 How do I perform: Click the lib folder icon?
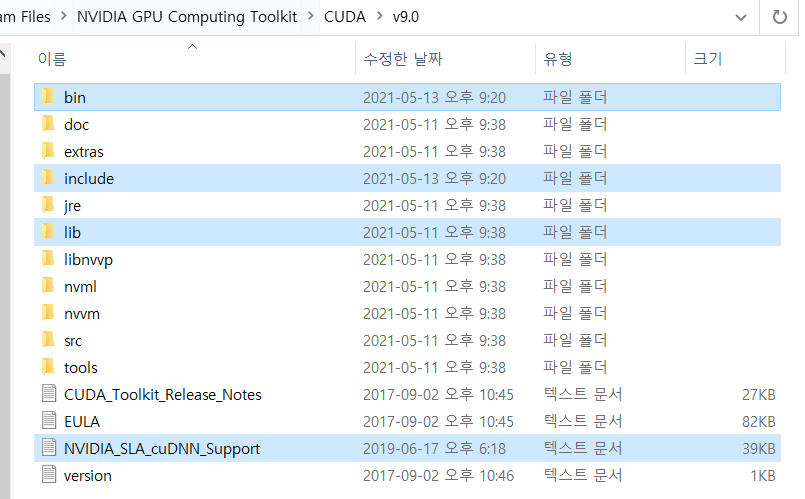coord(48,232)
